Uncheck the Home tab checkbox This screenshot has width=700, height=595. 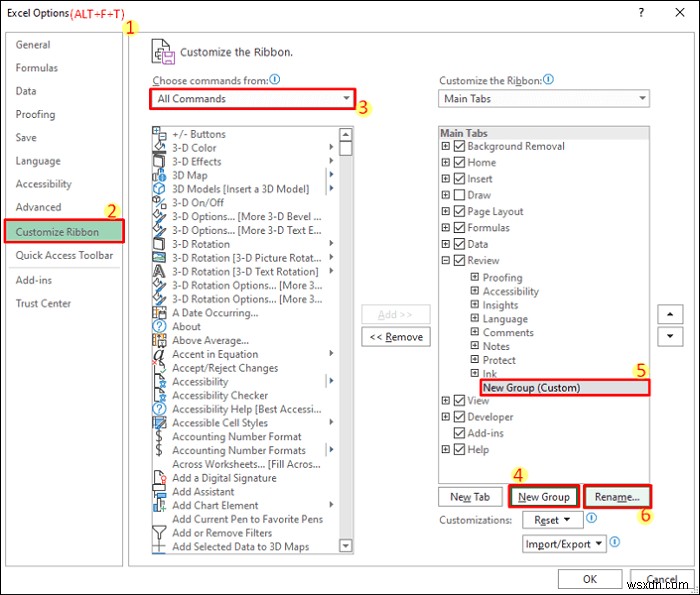(459, 162)
